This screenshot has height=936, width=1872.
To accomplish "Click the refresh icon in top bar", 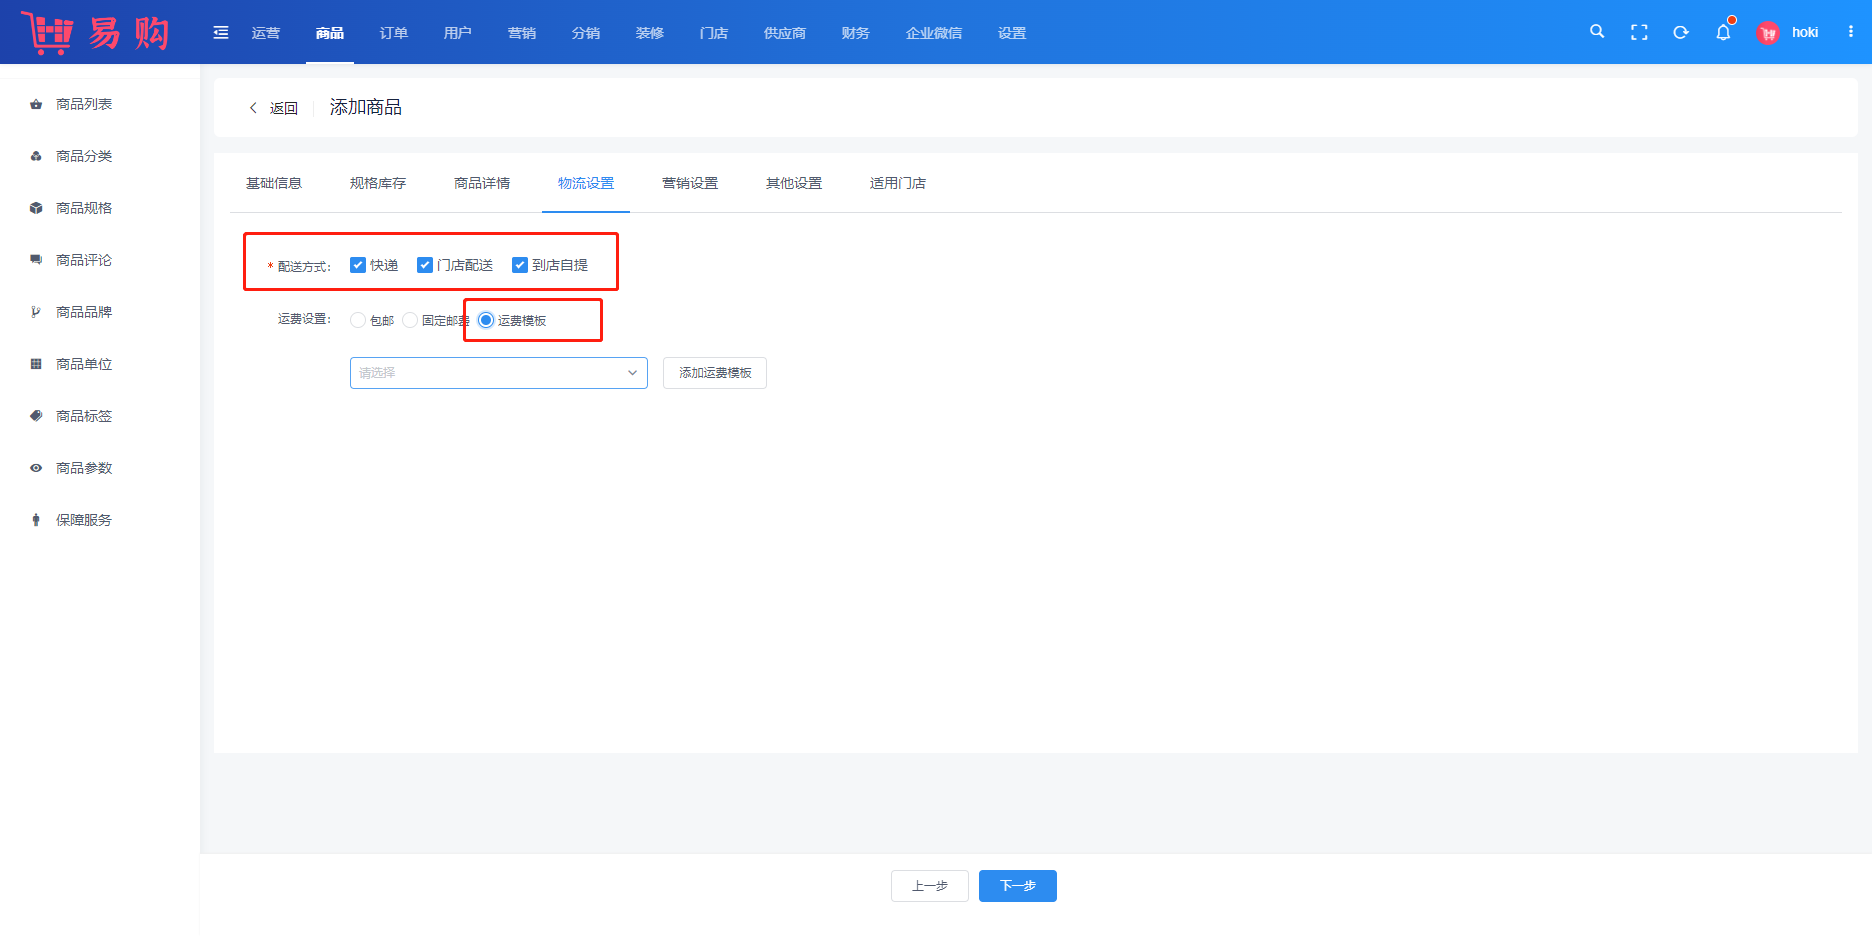I will (1681, 32).
